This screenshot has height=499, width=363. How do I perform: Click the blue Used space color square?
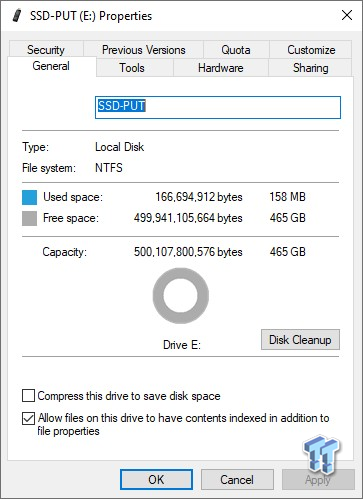coord(29,197)
